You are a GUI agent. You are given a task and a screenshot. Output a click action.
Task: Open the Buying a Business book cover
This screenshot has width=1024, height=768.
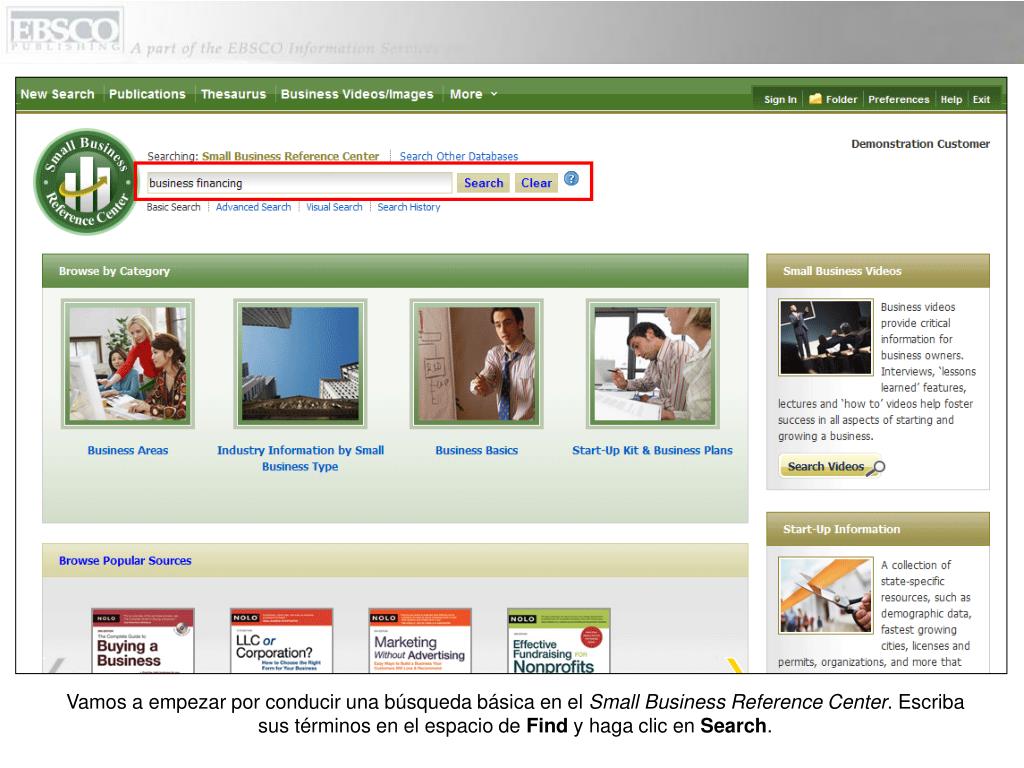click(142, 641)
